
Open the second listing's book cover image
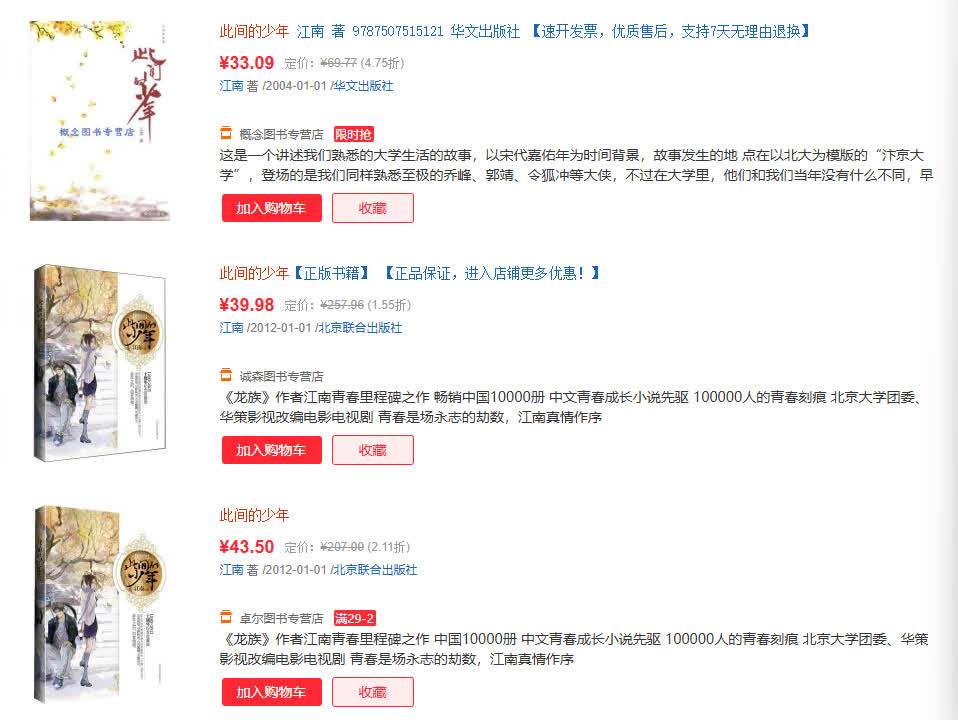click(100, 363)
